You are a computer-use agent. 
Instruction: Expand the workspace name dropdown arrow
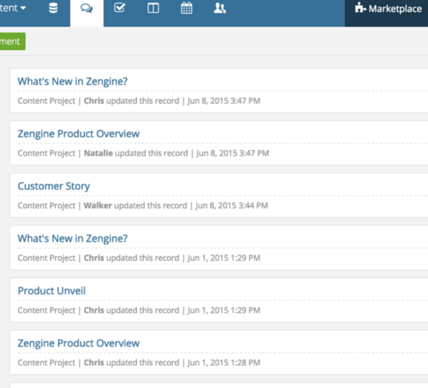(23, 8)
